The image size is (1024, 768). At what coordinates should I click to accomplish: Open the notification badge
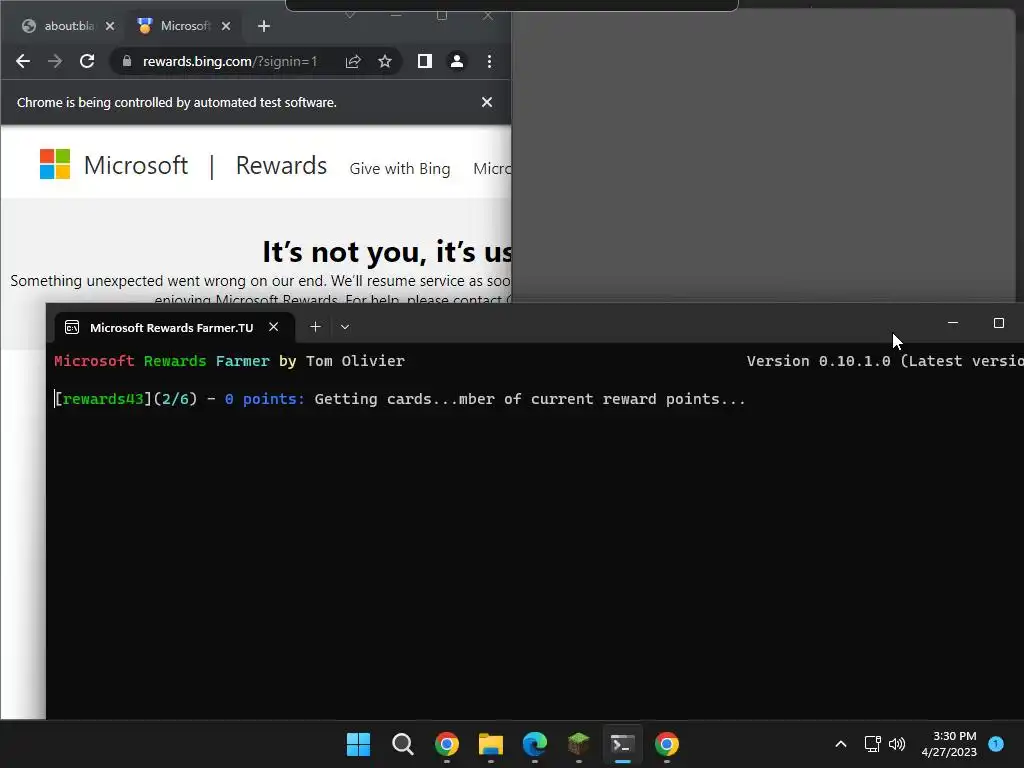point(996,743)
